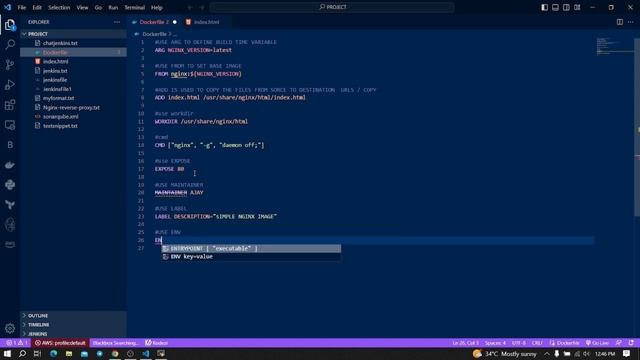Toggle the bottom panel layout icon
Viewport: 640px width, 360px height.
pos(556,7)
